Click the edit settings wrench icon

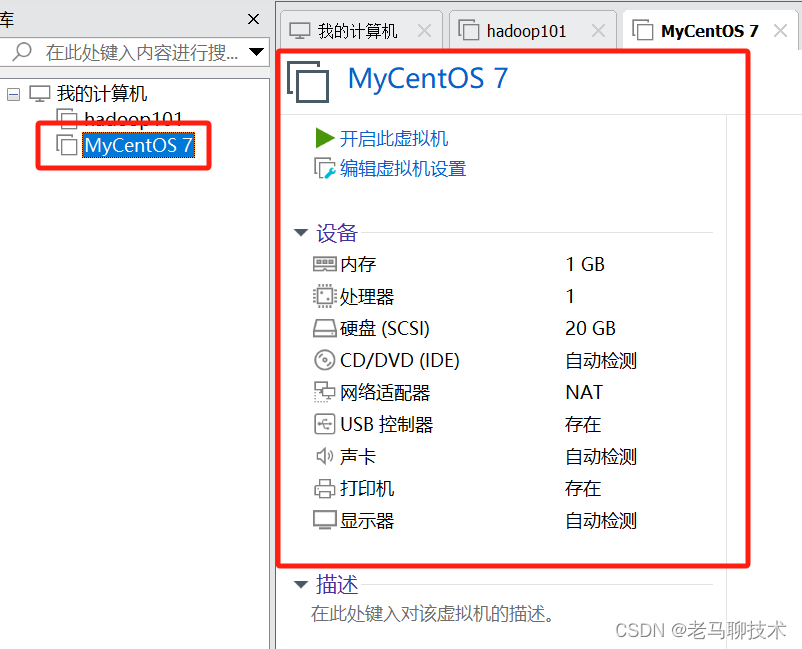(x=324, y=168)
